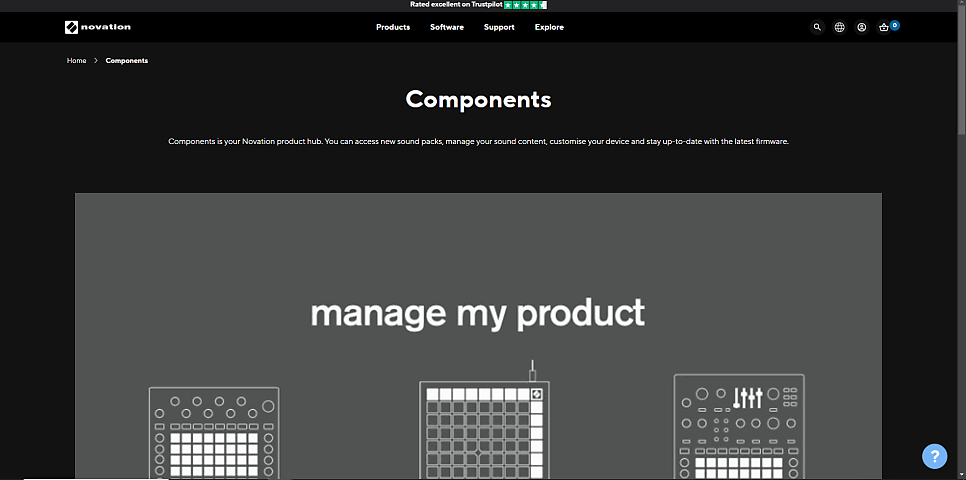Open the blue help question-mark bubble
Image resolution: width=966 pixels, height=480 pixels.
coord(935,457)
